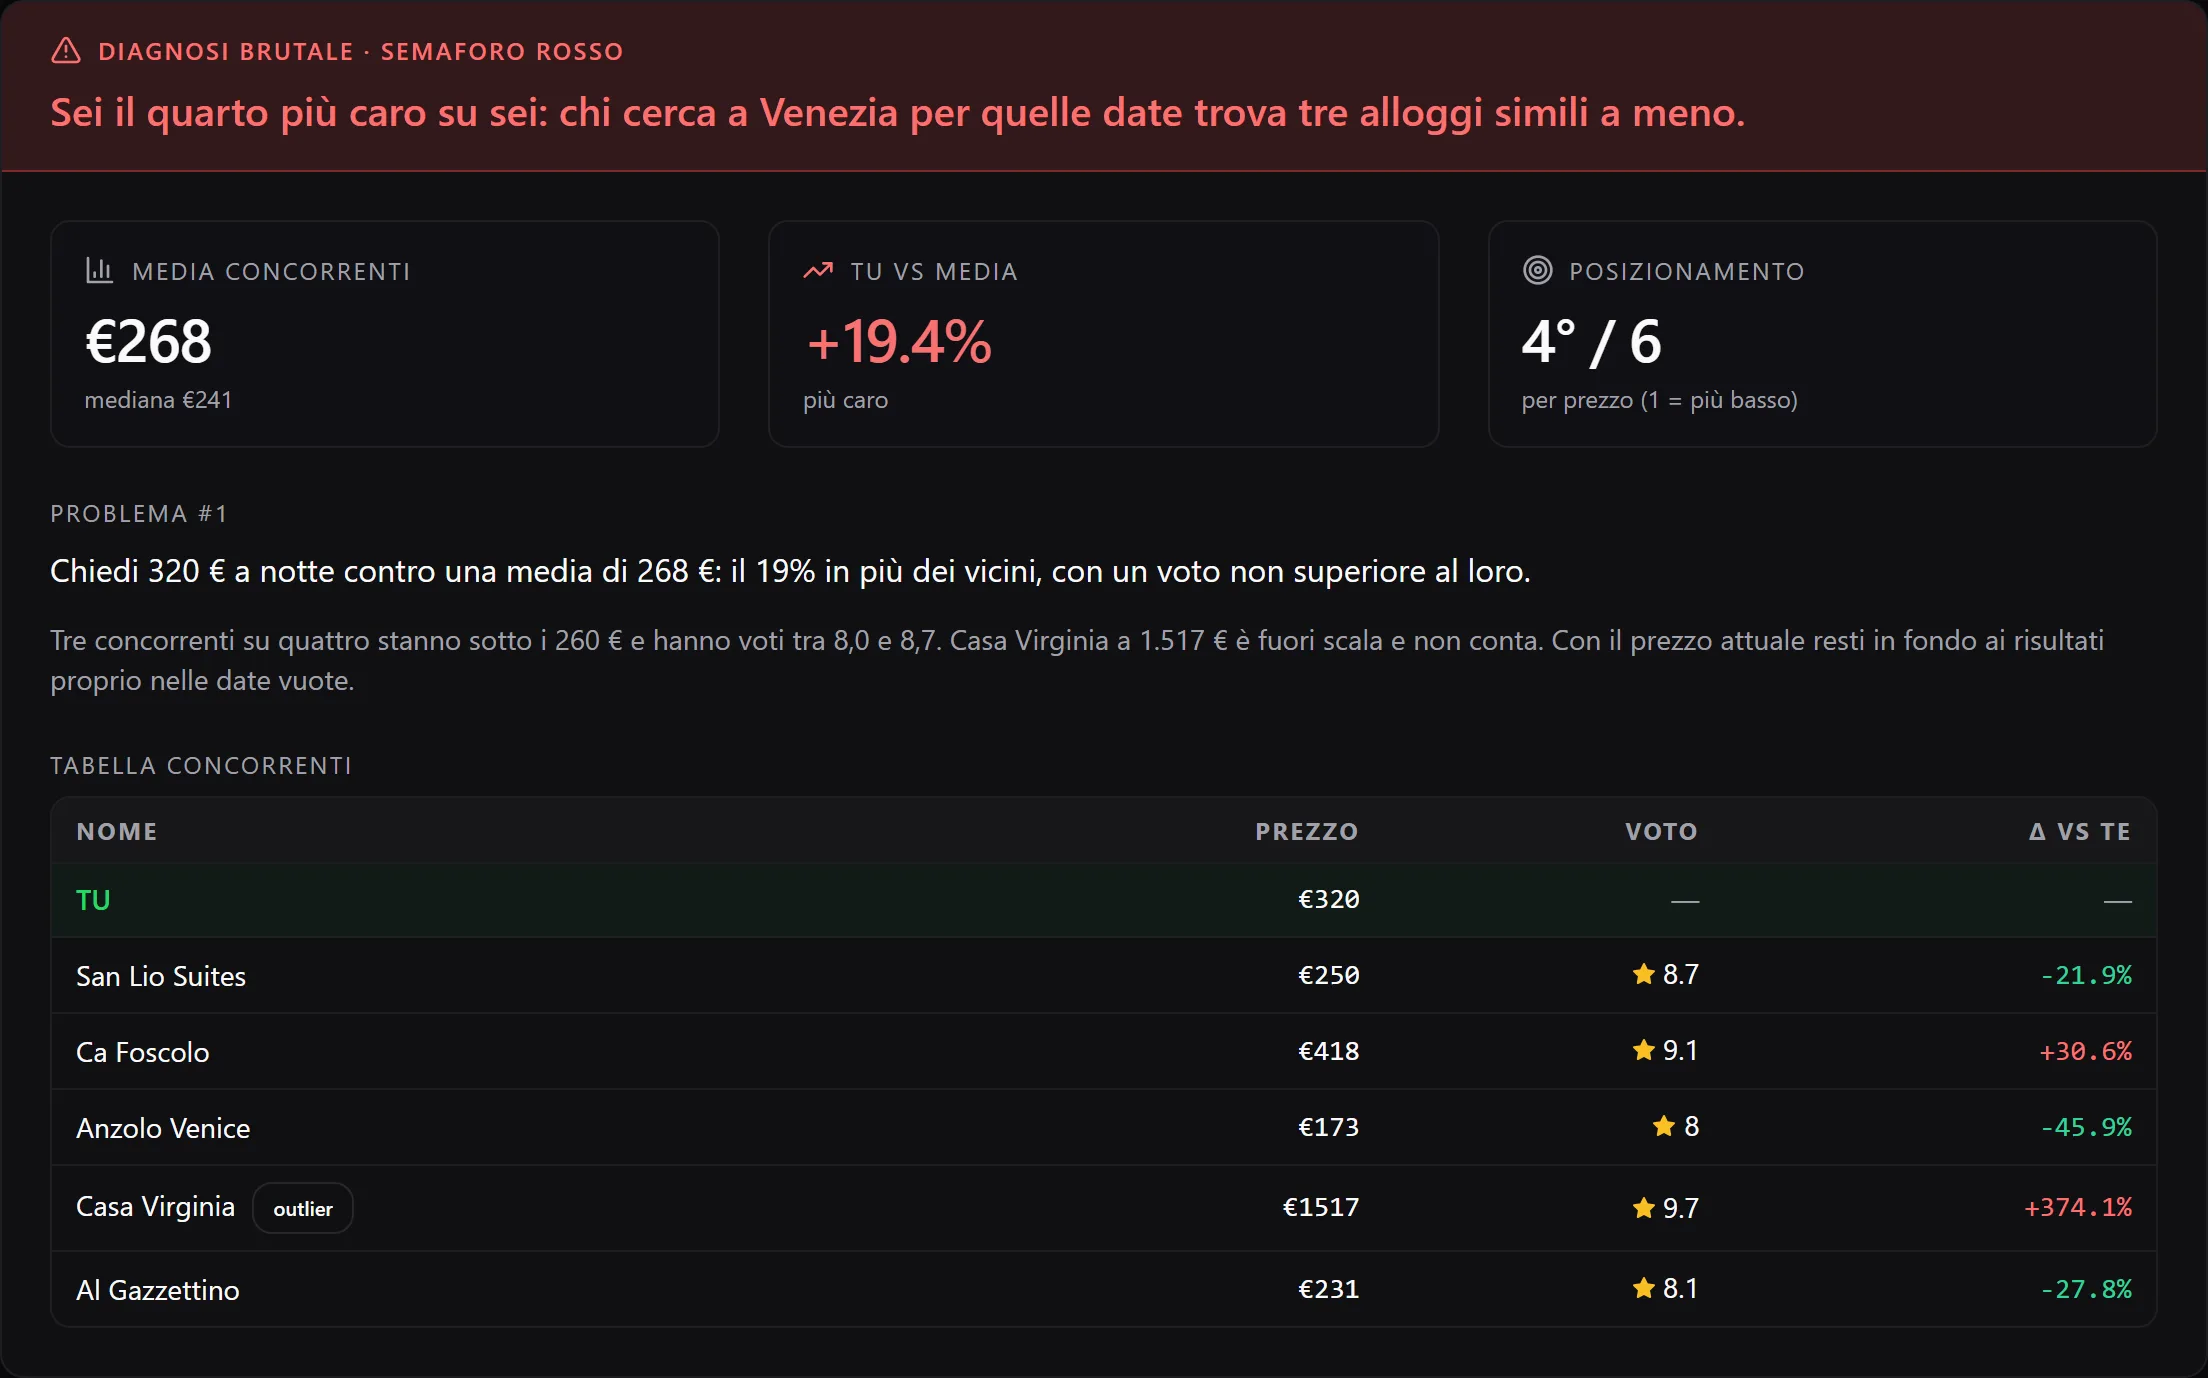Select the Ca Foscolo name
2208x1378 pixels.
tap(143, 1052)
